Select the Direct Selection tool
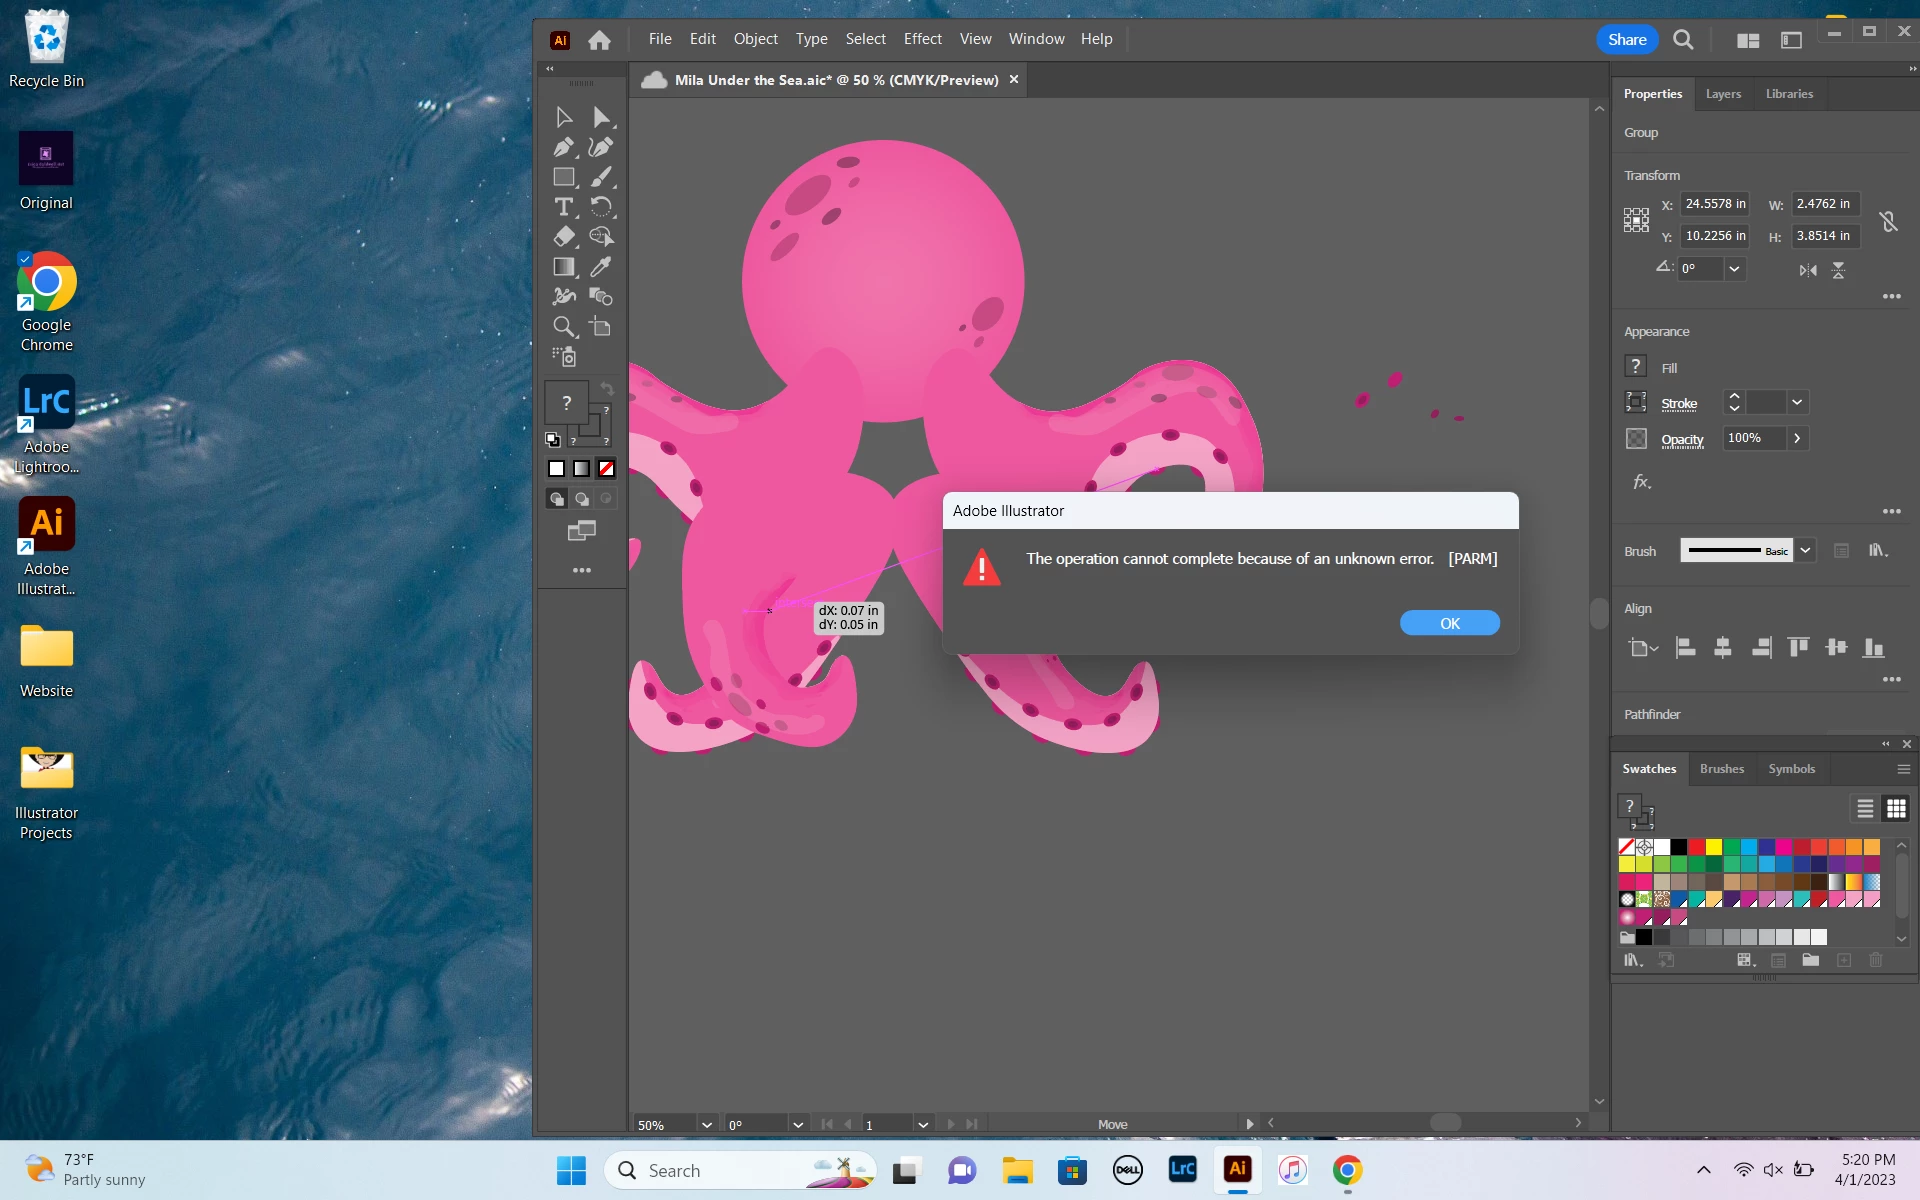This screenshot has width=1920, height=1200. click(600, 117)
